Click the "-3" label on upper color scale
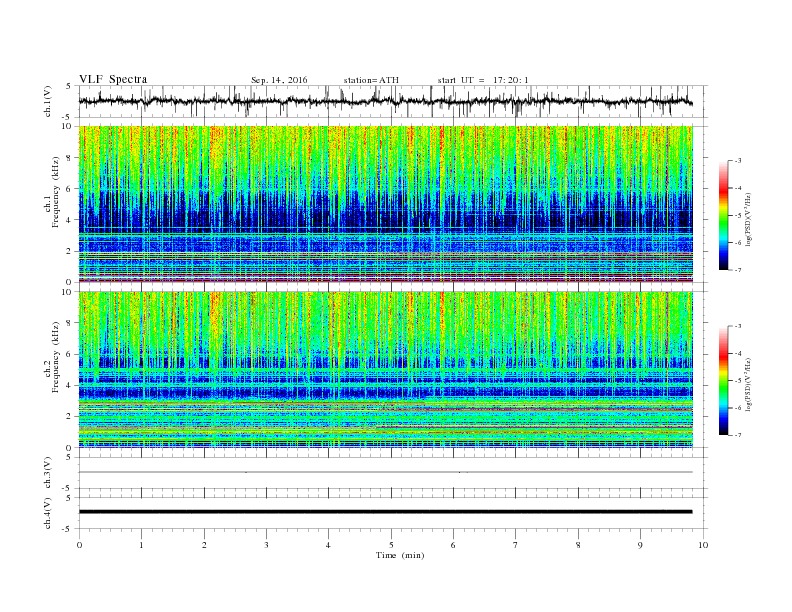The width and height of the screenshot is (792, 612). tap(738, 161)
